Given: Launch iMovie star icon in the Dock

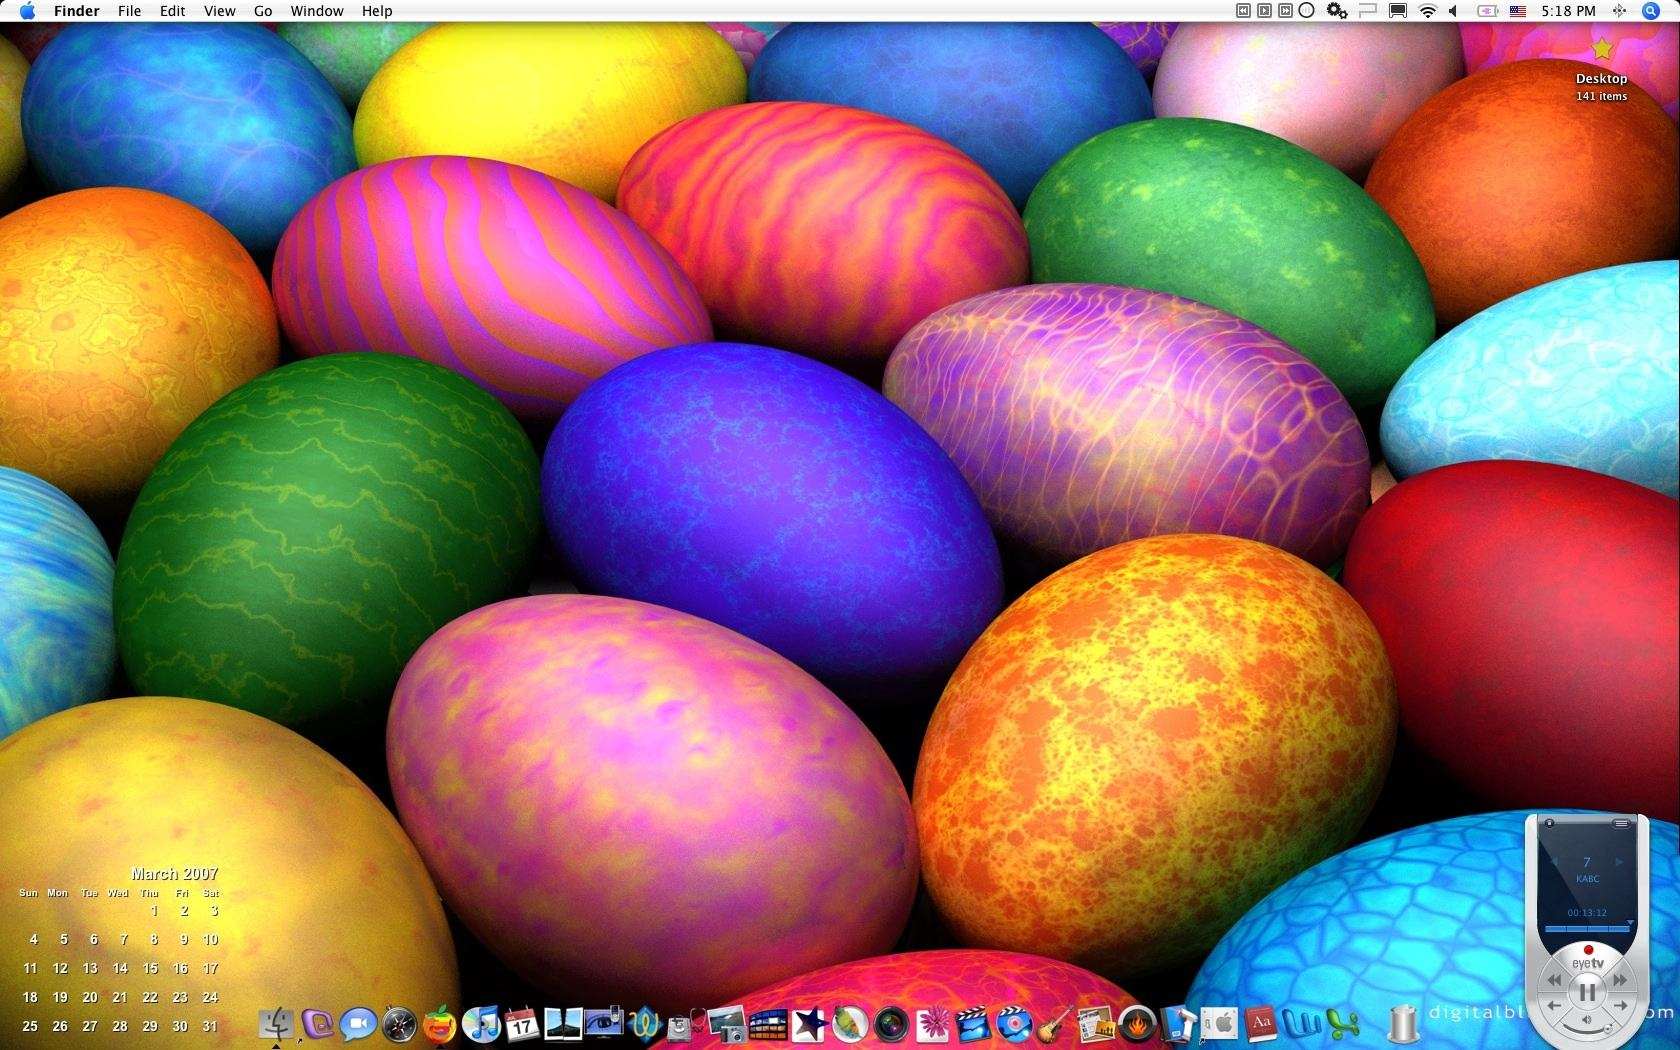Looking at the screenshot, I should click(x=809, y=1023).
